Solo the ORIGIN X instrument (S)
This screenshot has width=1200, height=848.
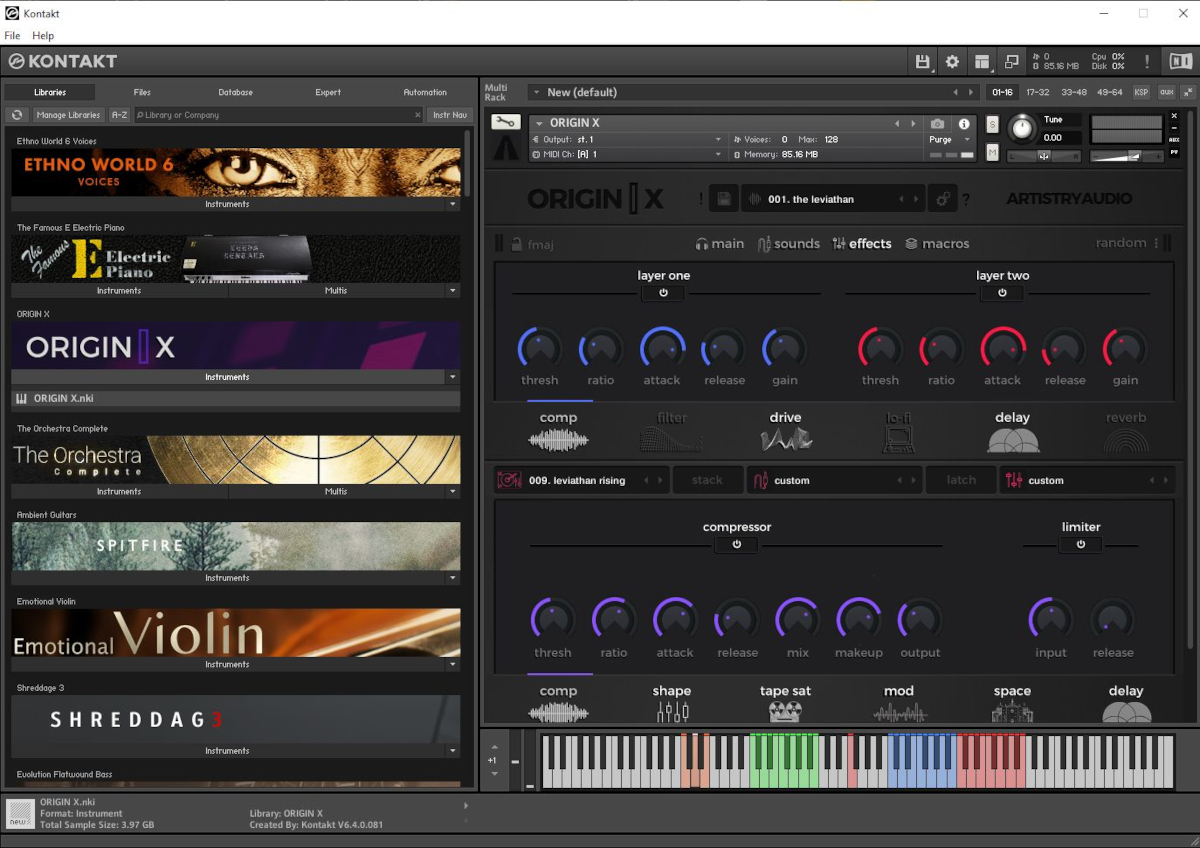pyautogui.click(x=992, y=124)
